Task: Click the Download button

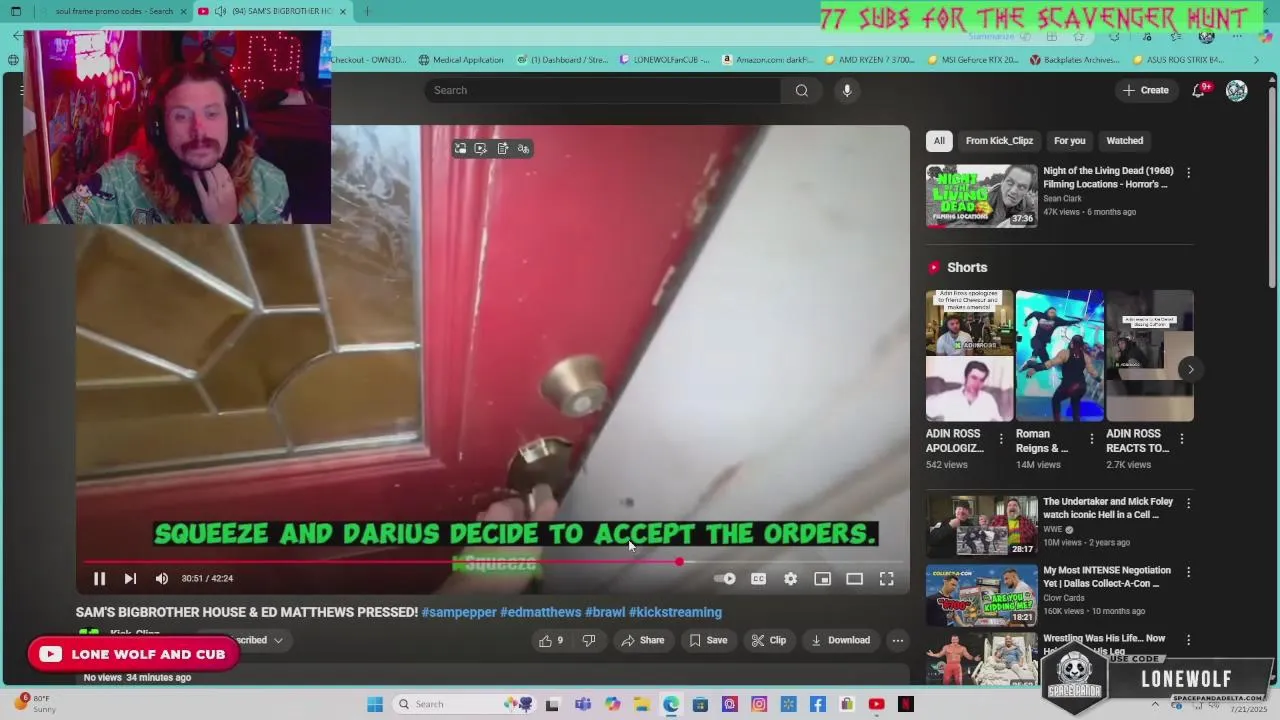Action: 840,641
